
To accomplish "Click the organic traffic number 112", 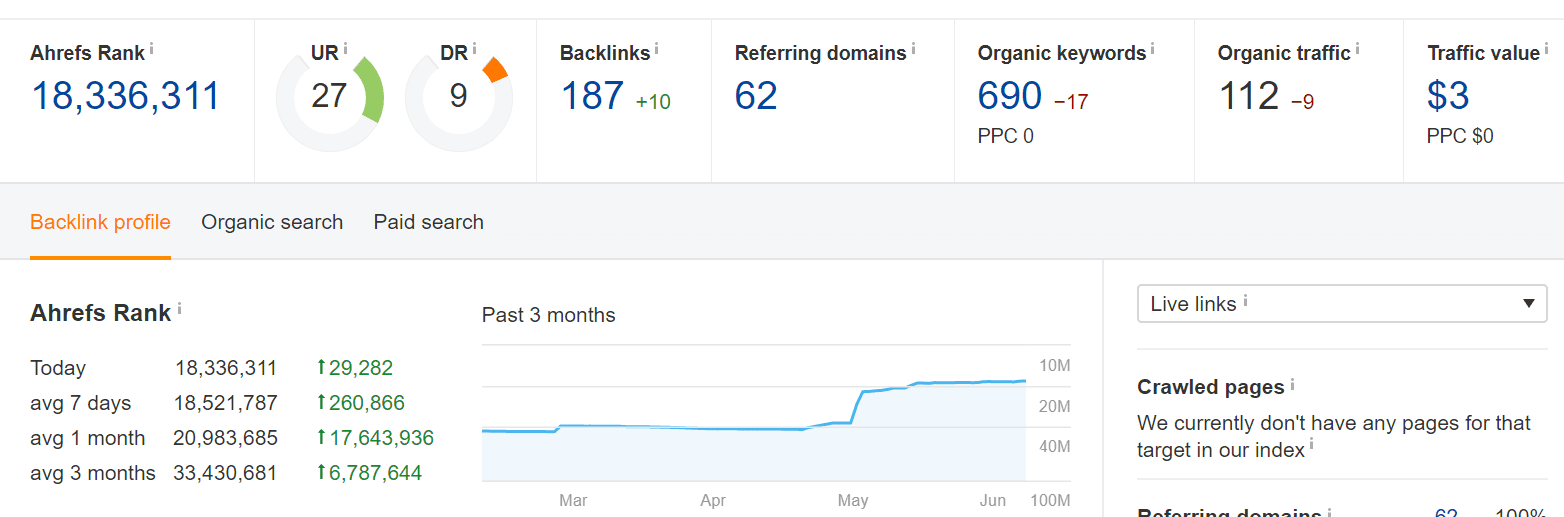I will (x=1249, y=96).
